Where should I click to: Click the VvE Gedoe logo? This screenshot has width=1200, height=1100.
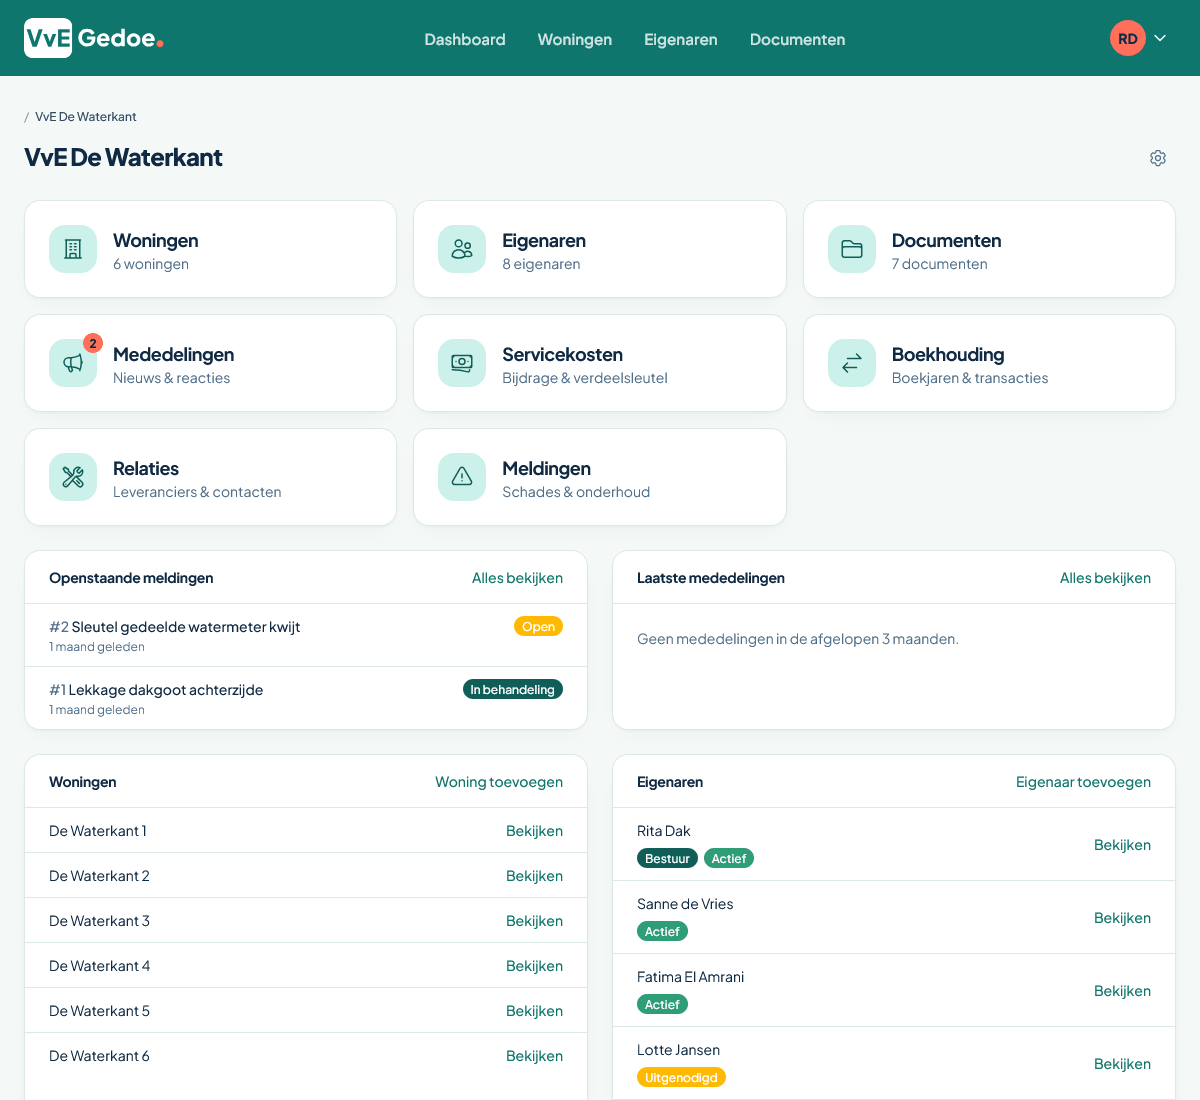point(94,38)
